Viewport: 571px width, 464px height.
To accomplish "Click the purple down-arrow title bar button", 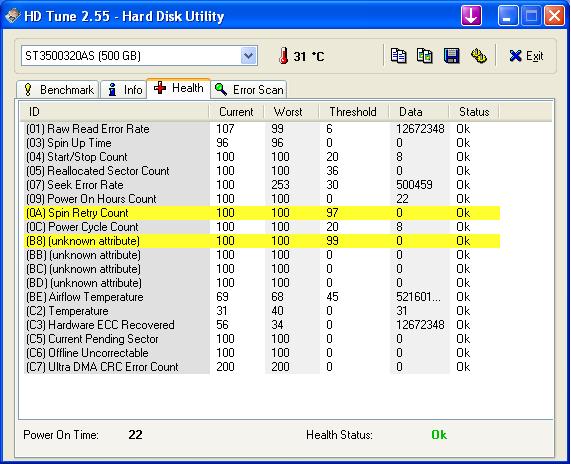I will (471, 16).
